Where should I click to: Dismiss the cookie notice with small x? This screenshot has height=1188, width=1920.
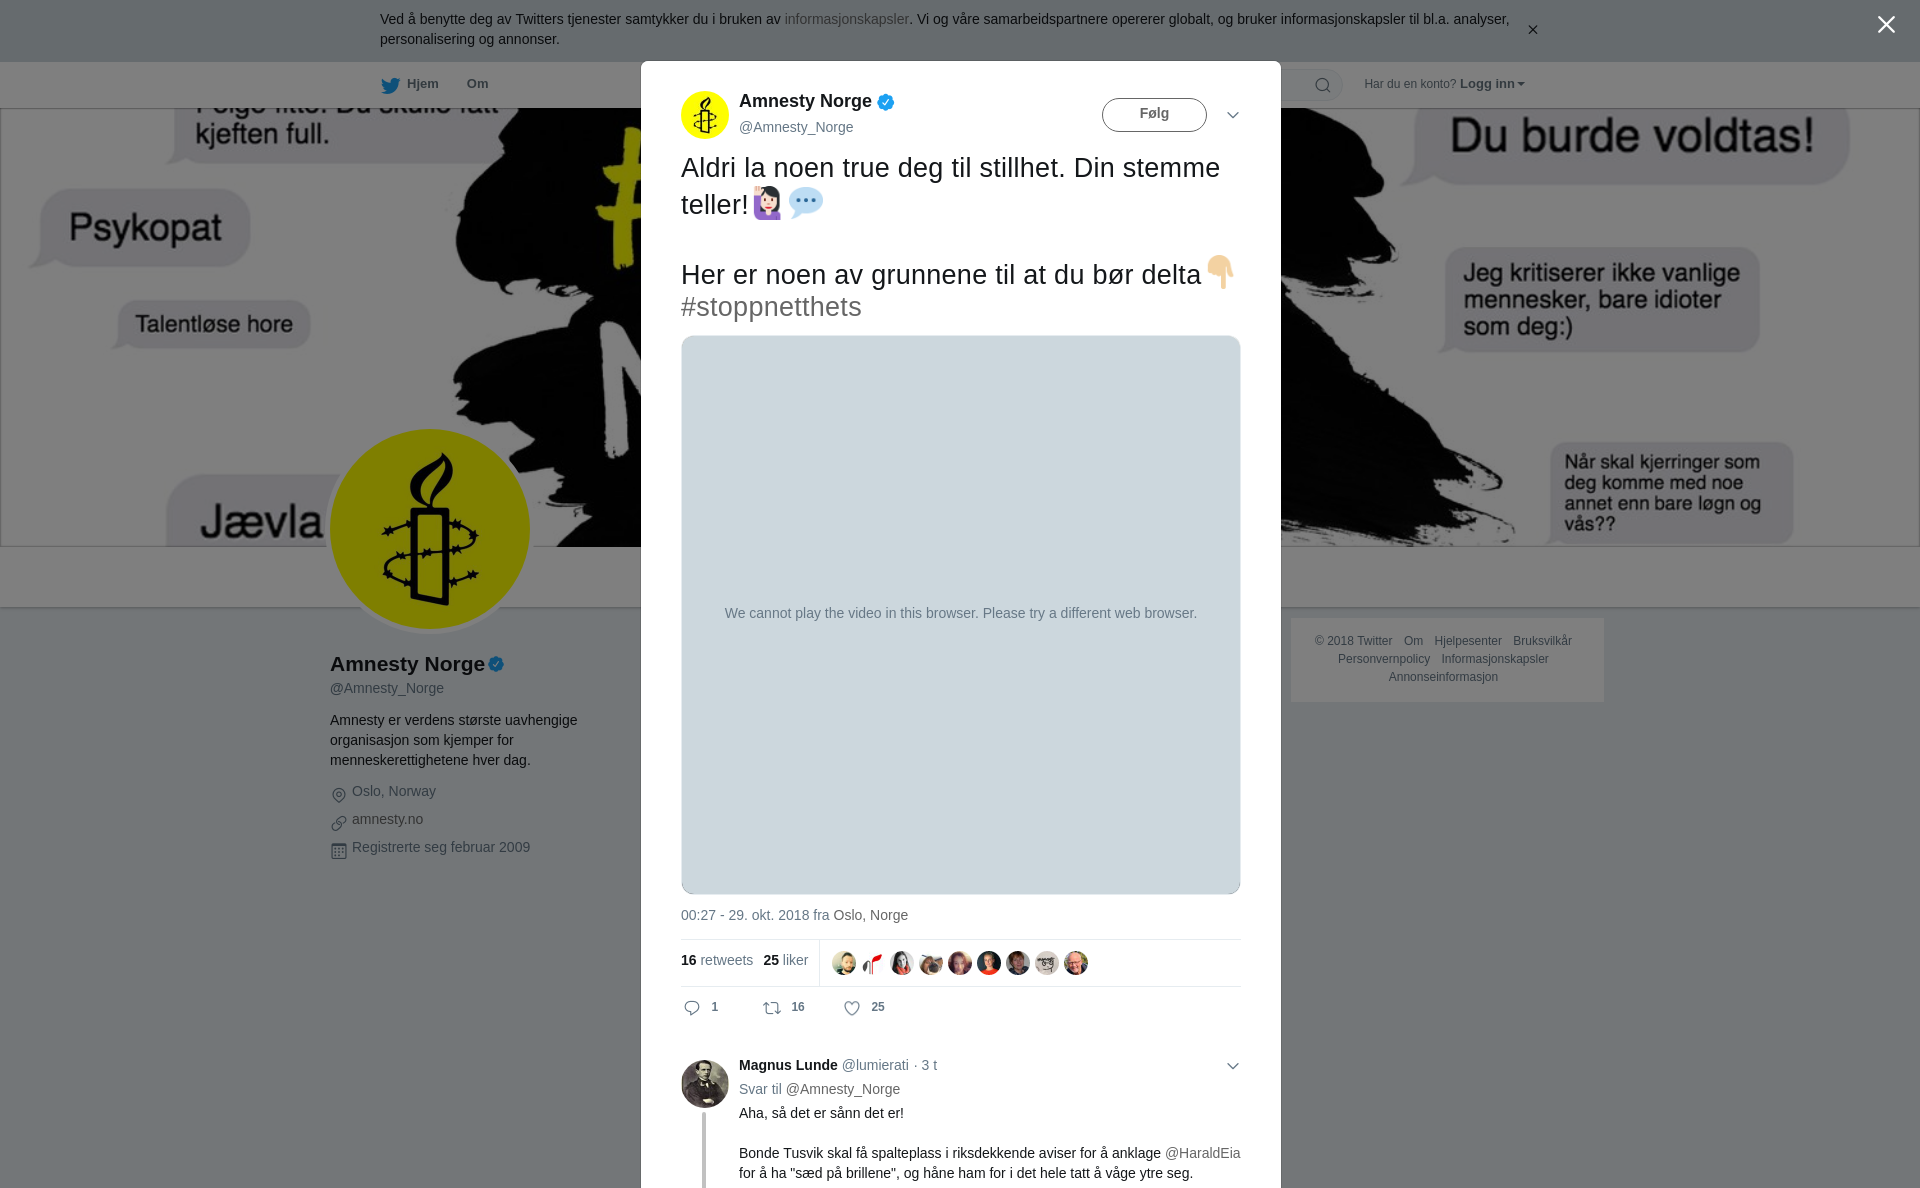1532,30
